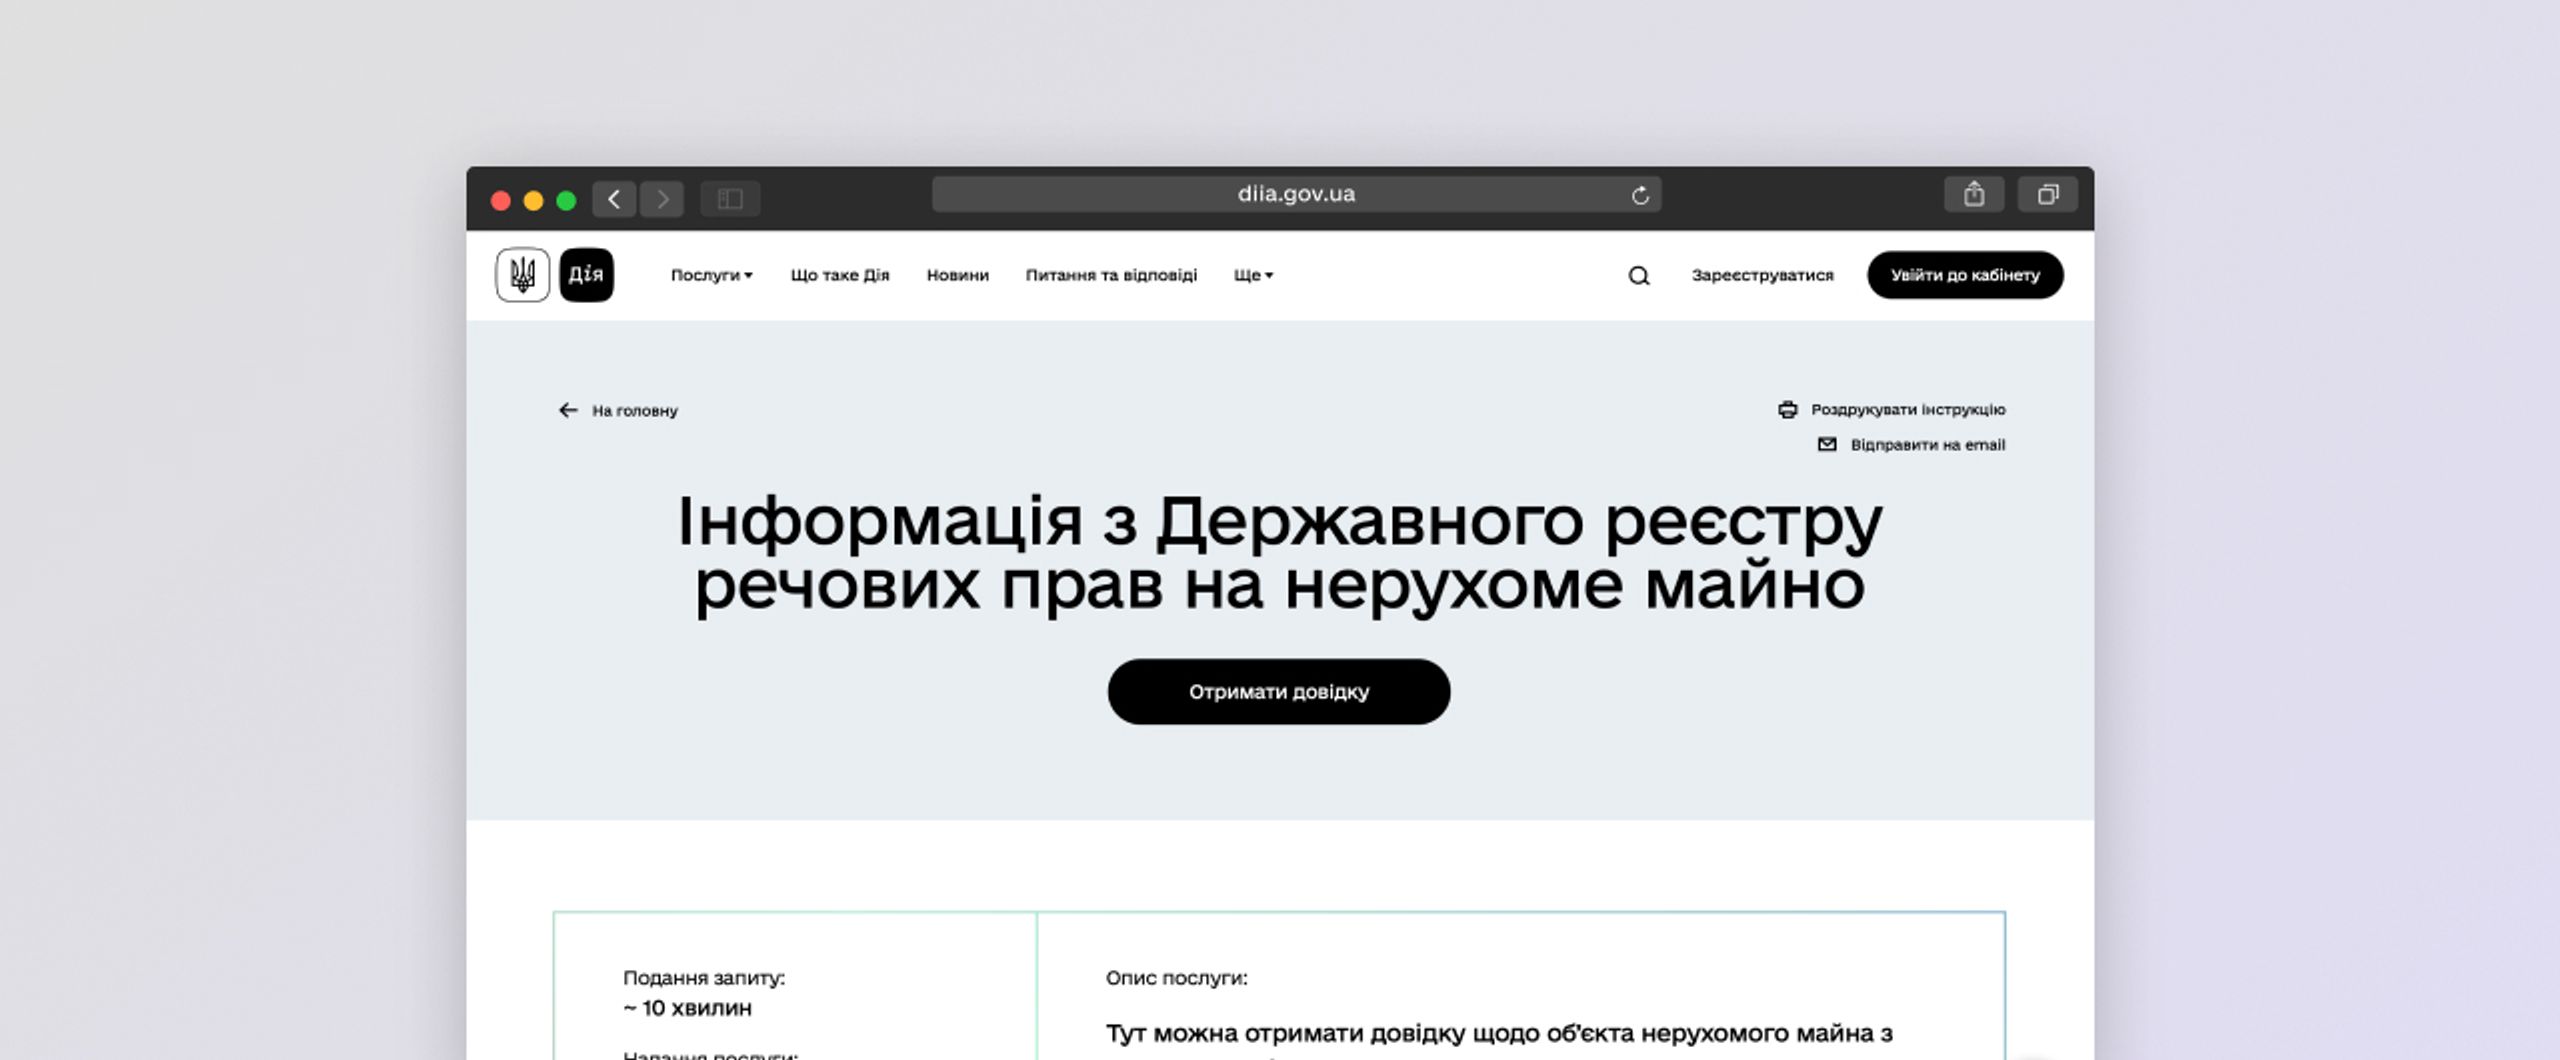Image resolution: width=2560 pixels, height=1060 pixels.
Task: Click the На головну link
Action: (634, 410)
